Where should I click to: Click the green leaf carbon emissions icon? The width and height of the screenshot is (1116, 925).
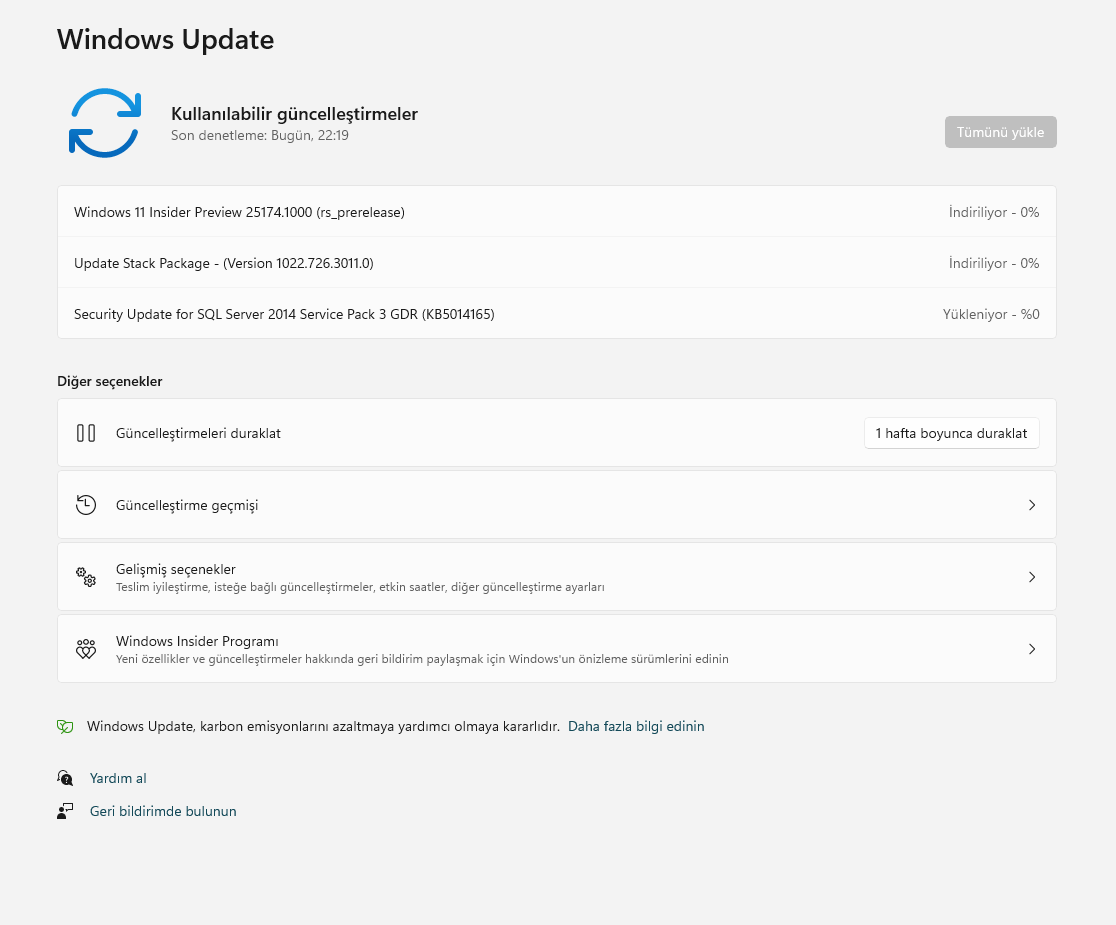pyautogui.click(x=65, y=727)
